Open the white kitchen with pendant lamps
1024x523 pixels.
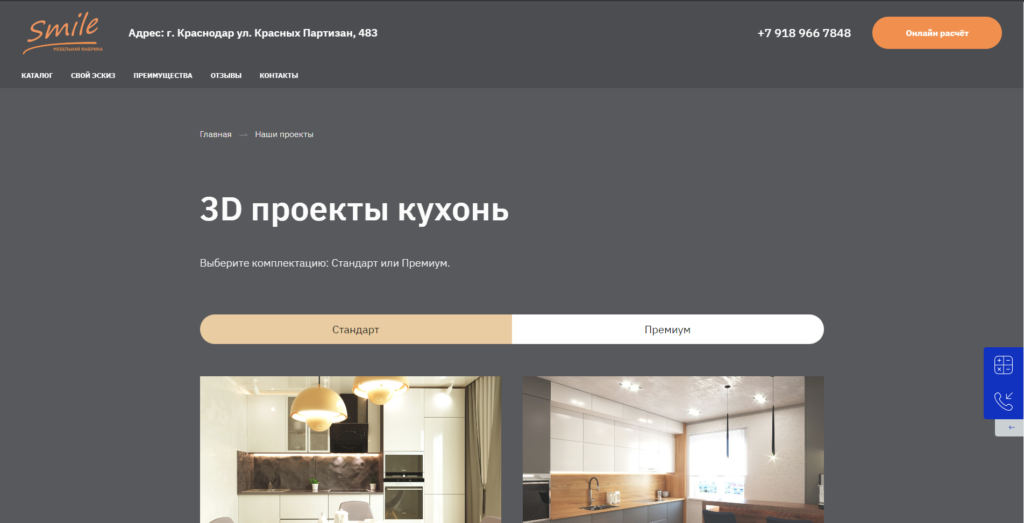(x=350, y=449)
